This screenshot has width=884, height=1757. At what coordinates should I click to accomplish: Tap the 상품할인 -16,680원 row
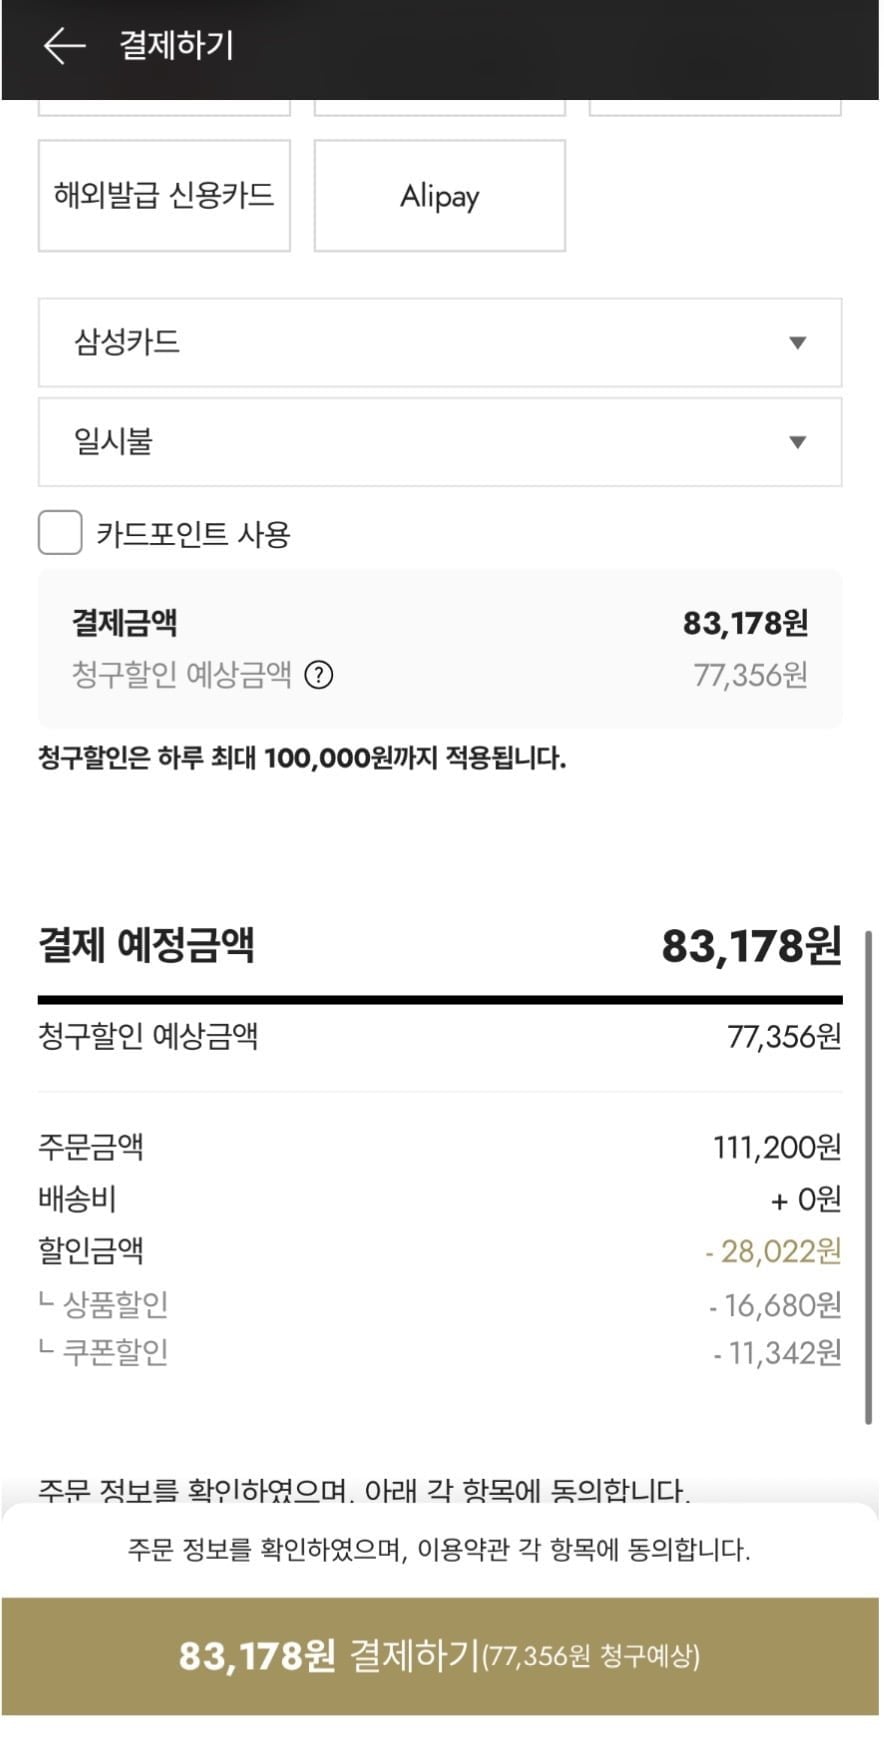click(440, 1304)
